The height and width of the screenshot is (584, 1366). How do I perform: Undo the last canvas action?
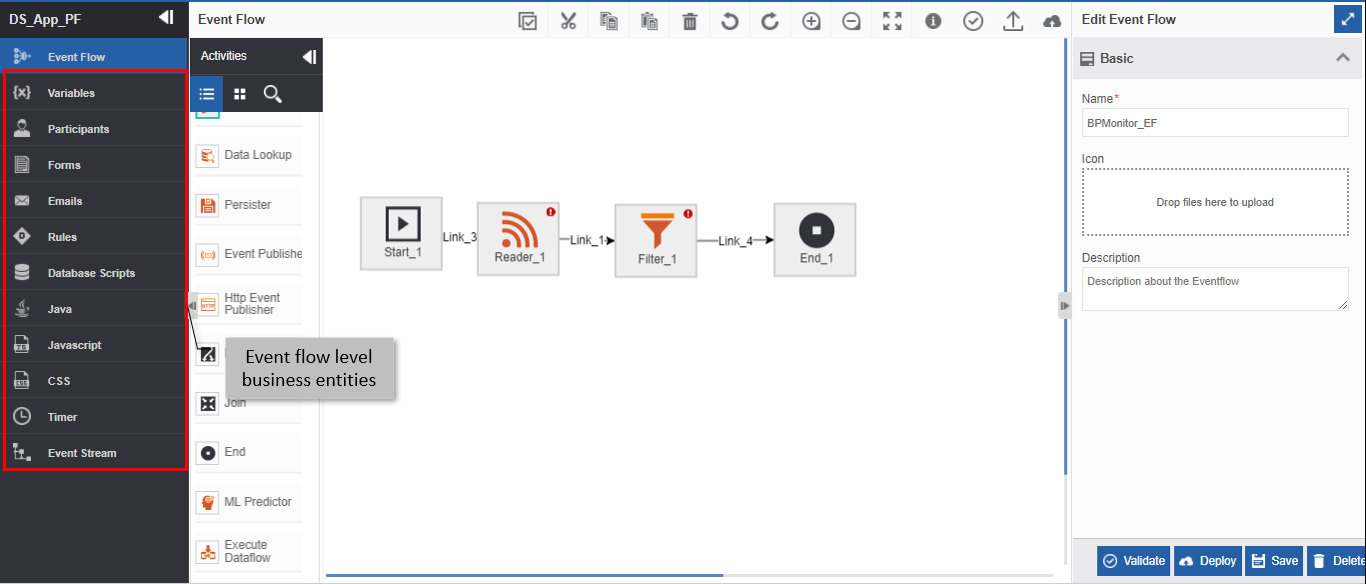(730, 21)
